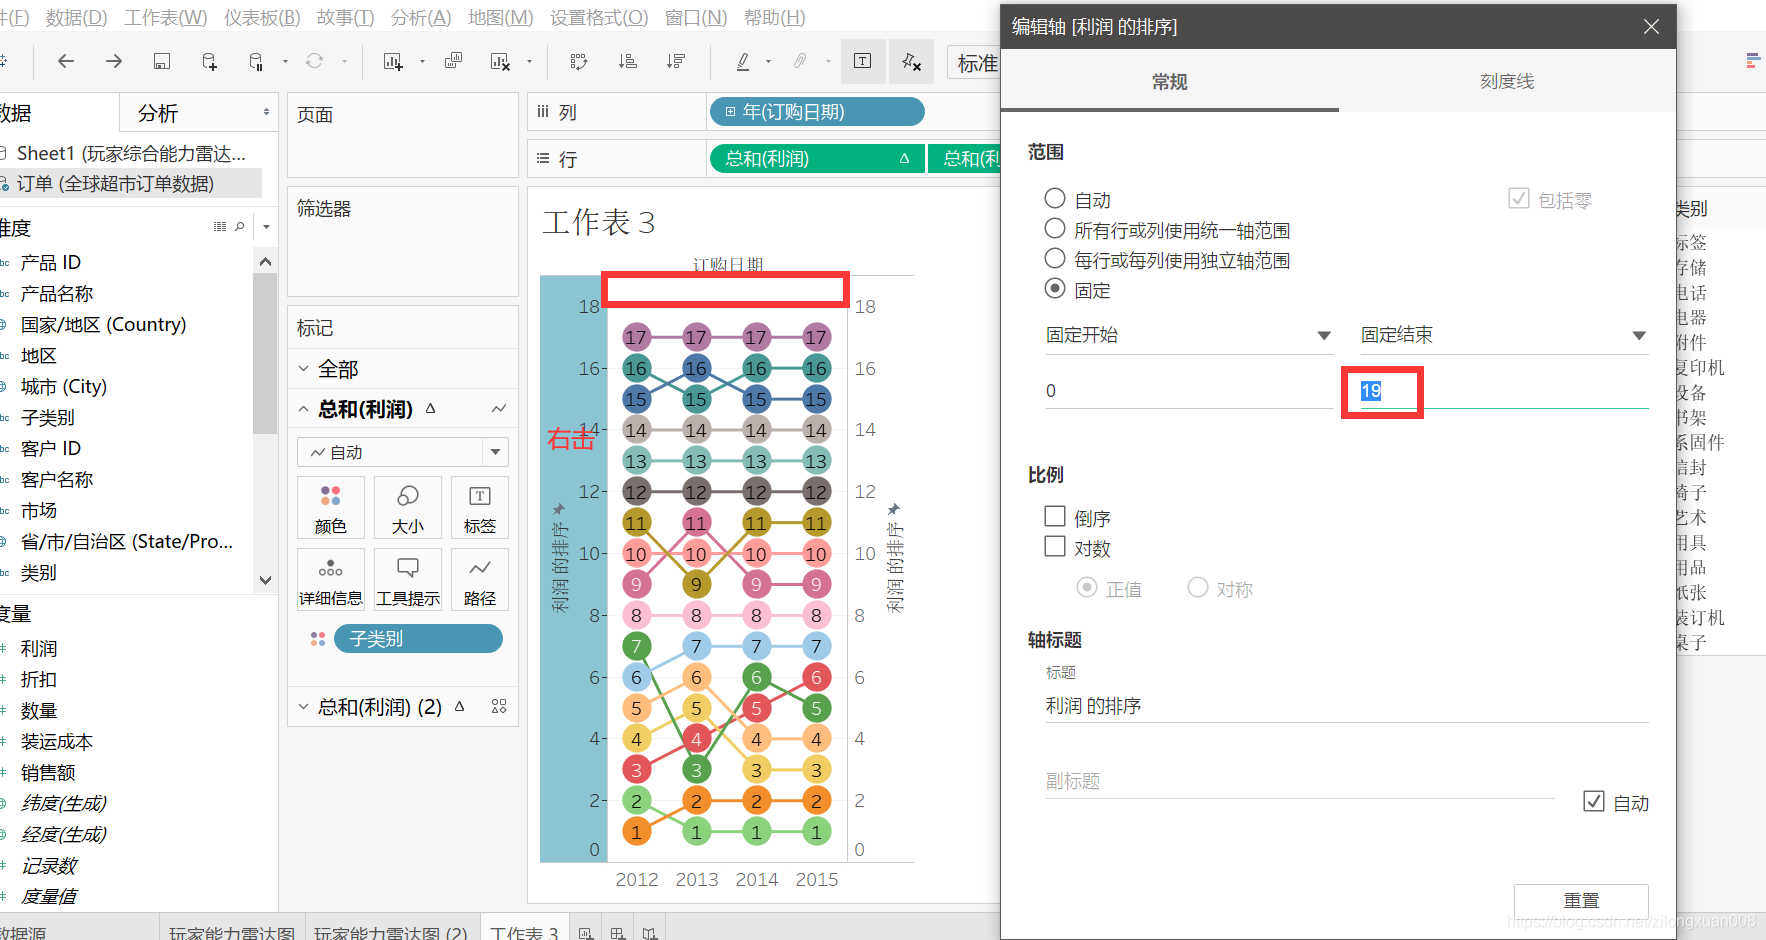
Task: Select the 颜色 (Color) mark property icon
Action: (x=331, y=508)
